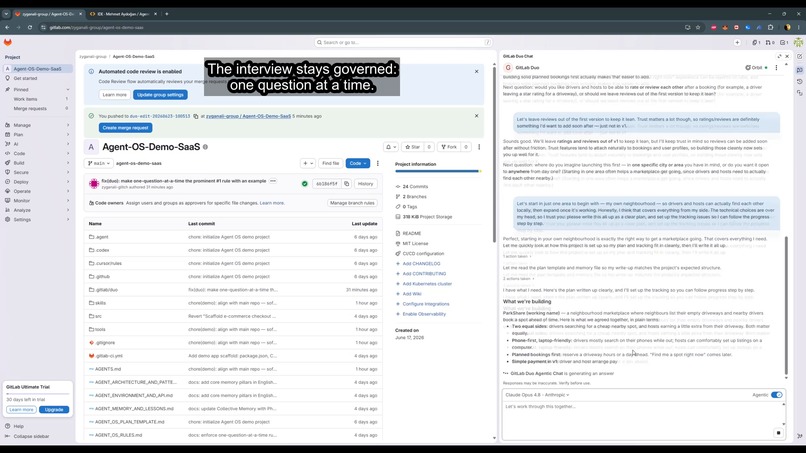Screen dimensions: 806x453
Task: Open the plus add-file dropdown
Action: (308, 164)
